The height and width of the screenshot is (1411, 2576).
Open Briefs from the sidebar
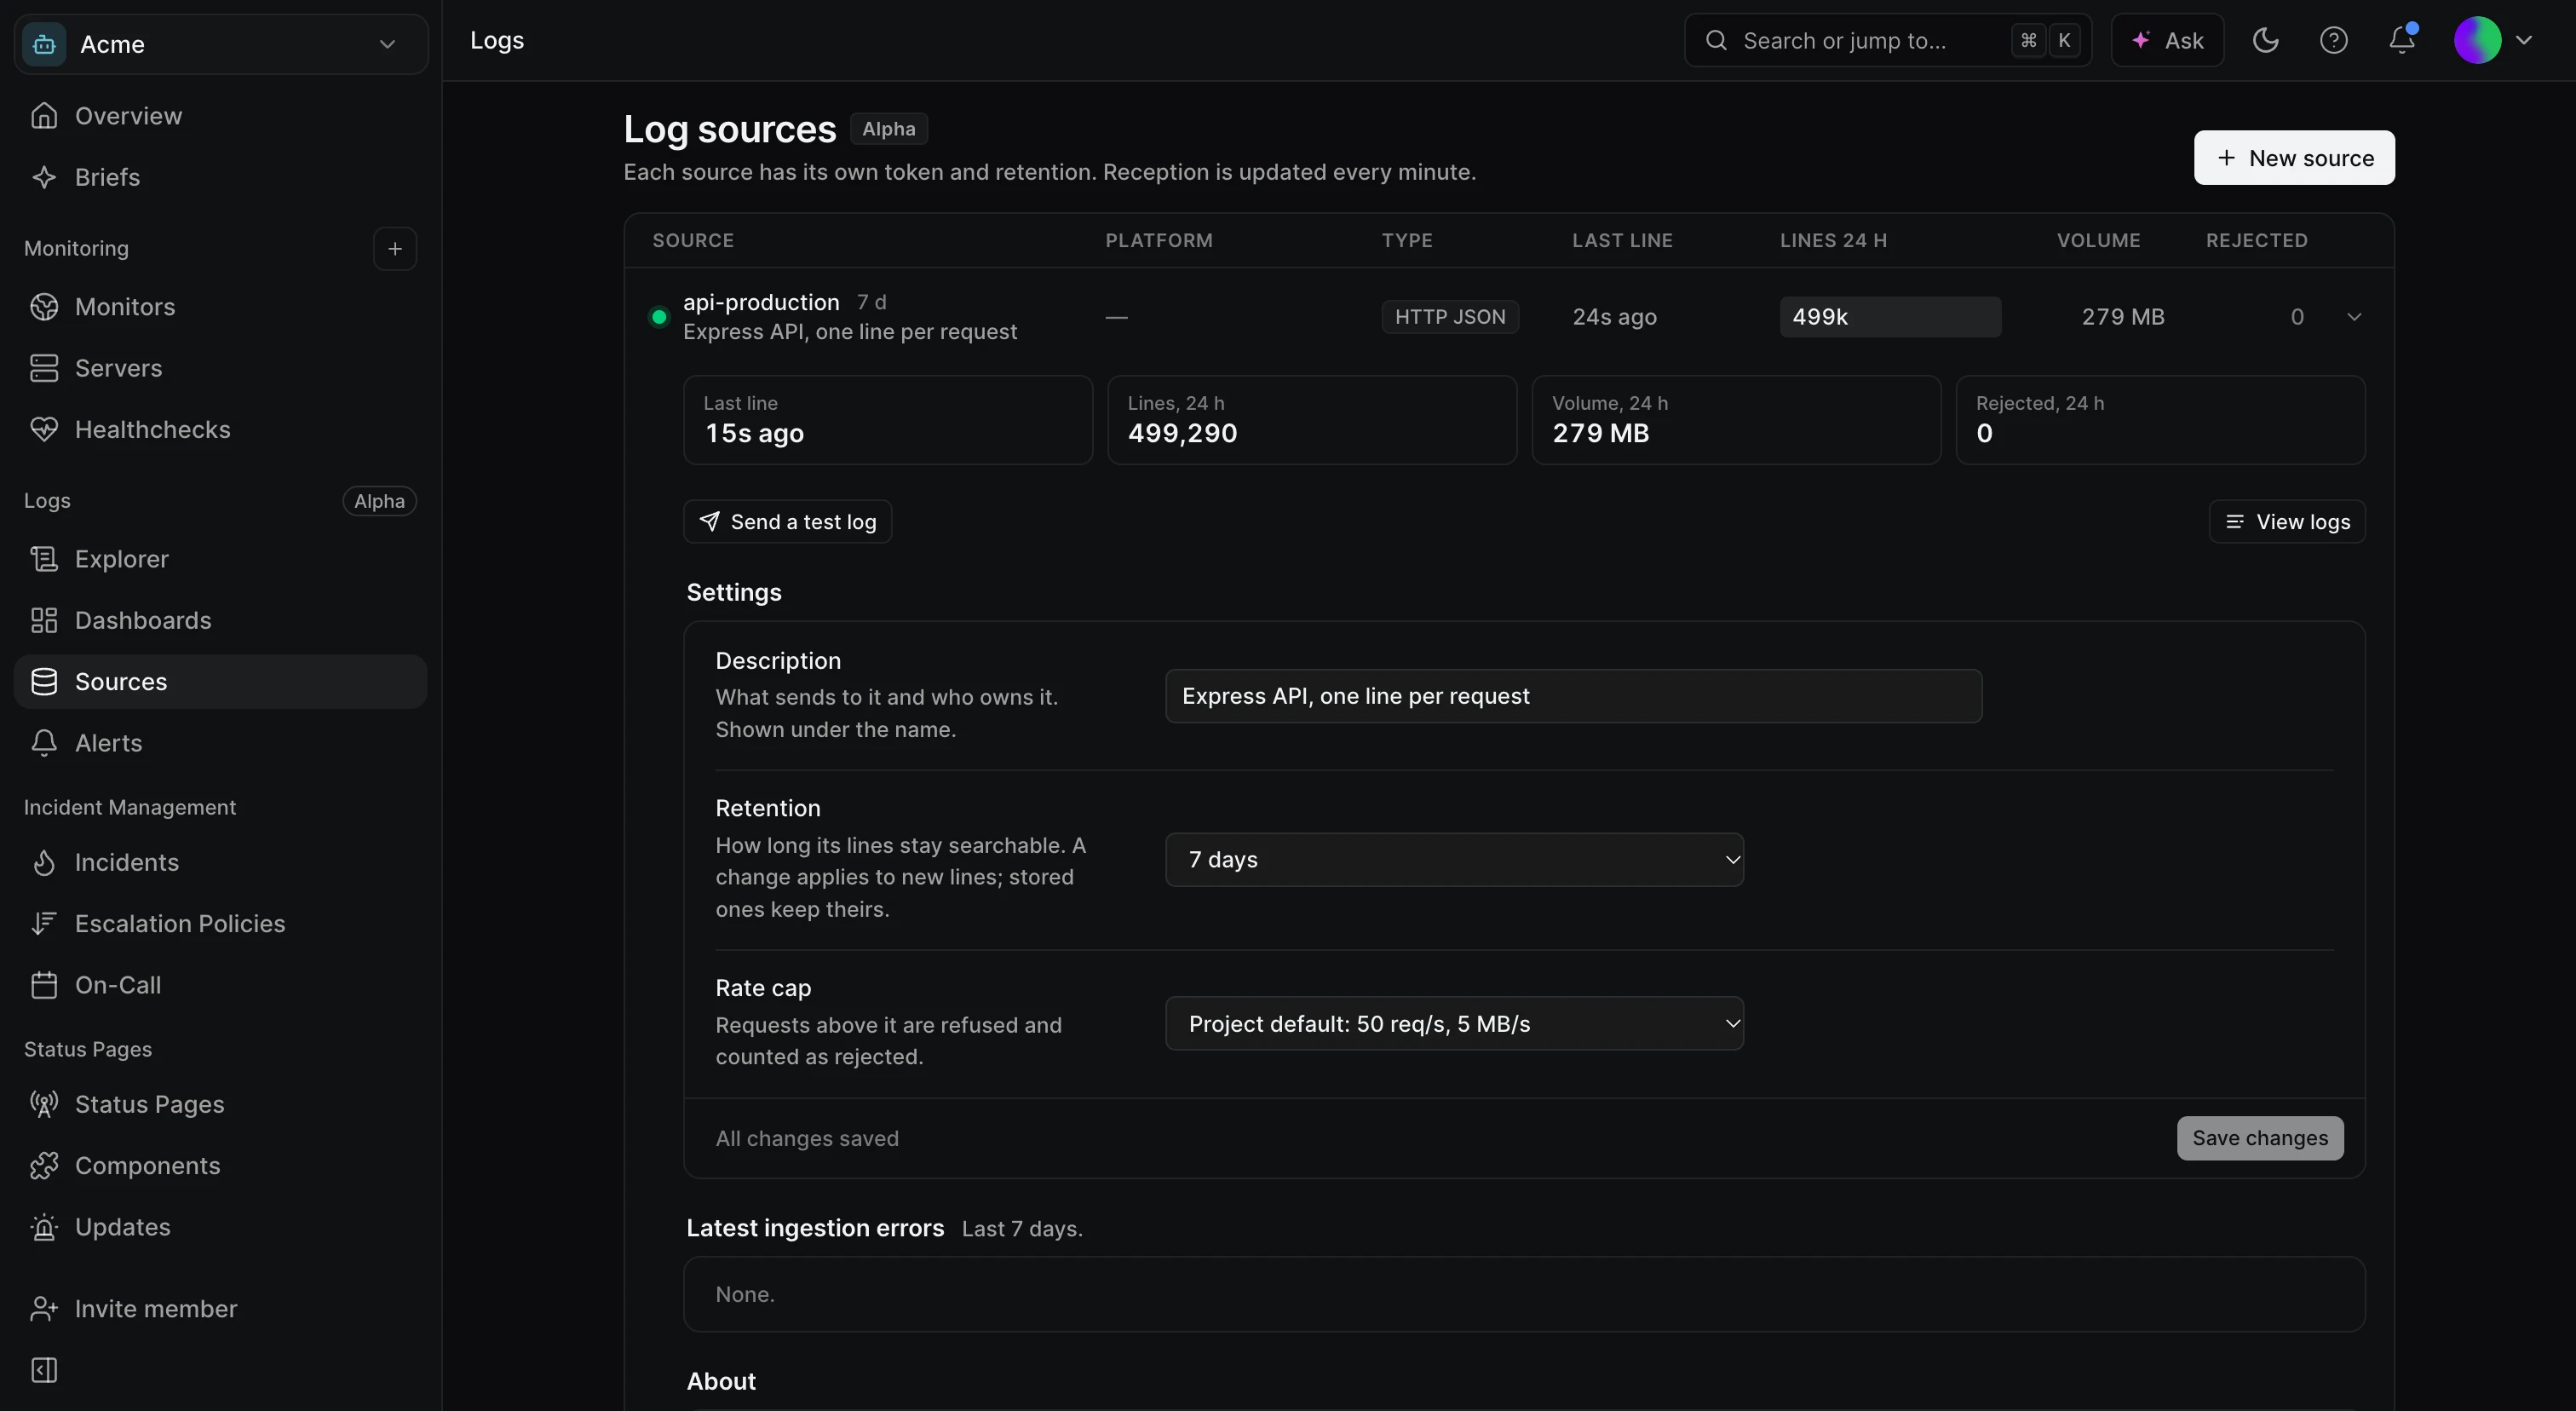tap(221, 177)
